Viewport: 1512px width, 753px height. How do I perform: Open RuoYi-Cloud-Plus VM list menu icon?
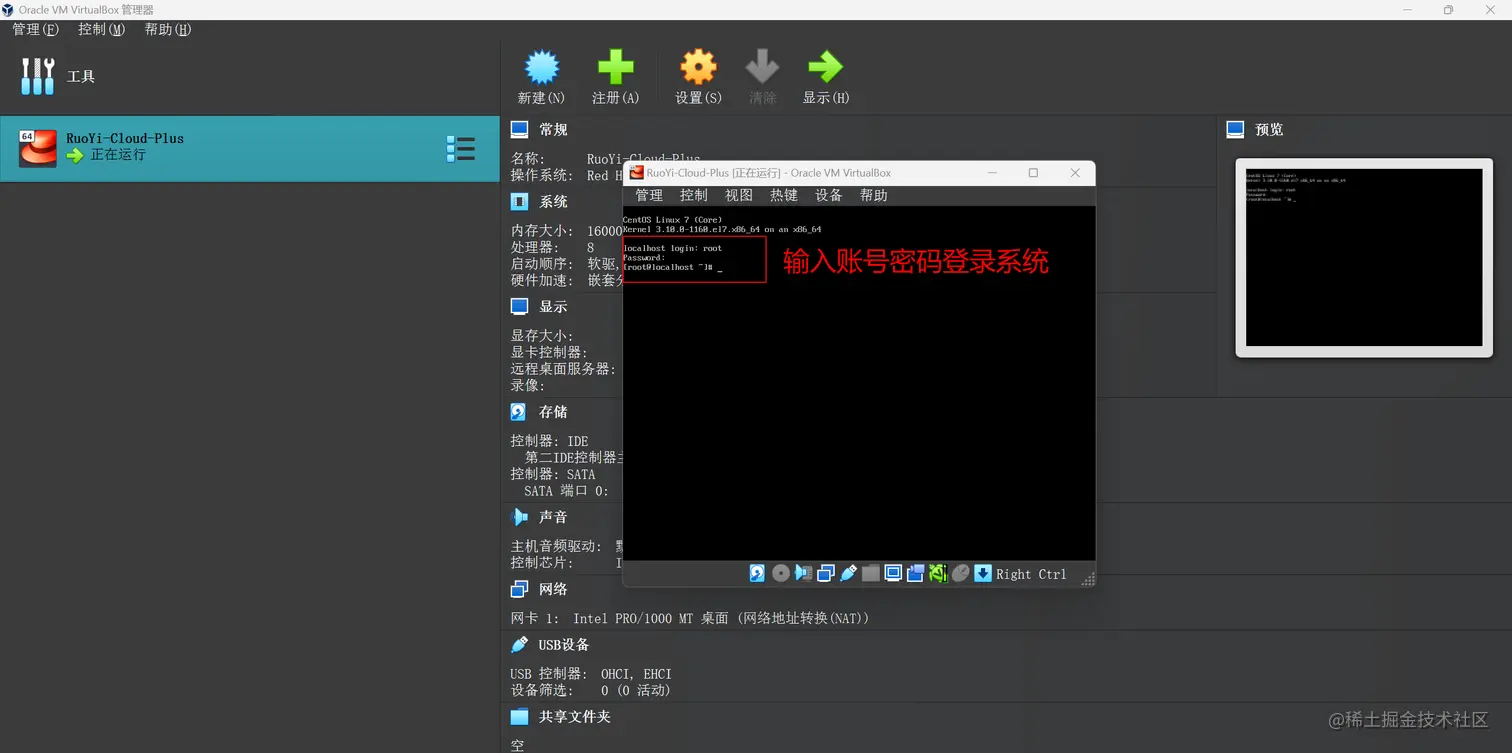(x=460, y=148)
